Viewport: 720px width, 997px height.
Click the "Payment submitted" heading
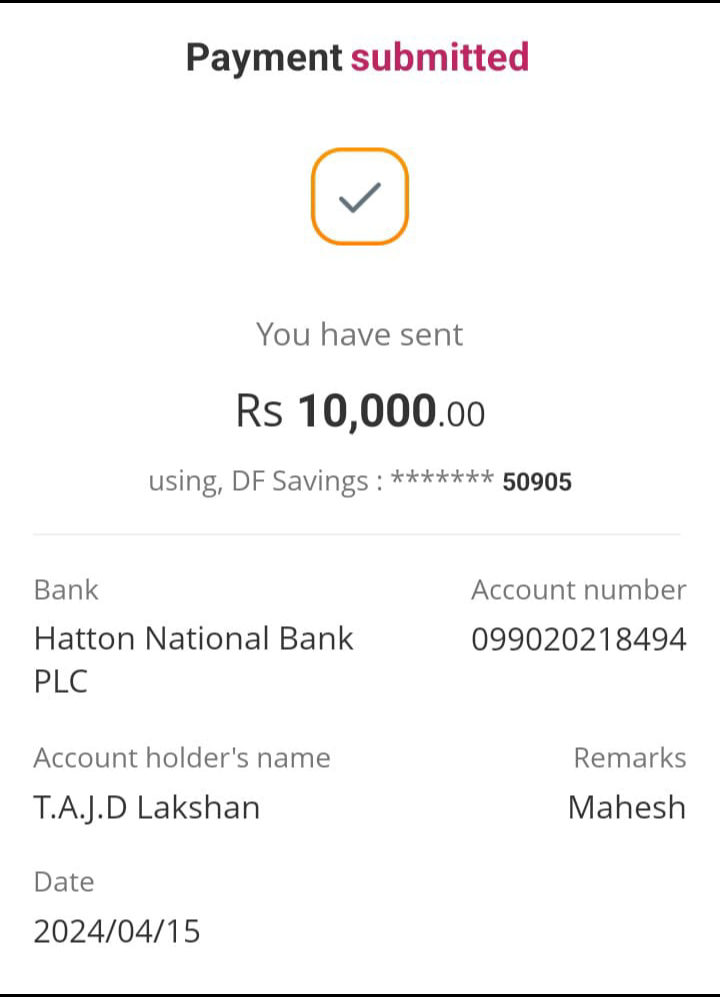click(x=357, y=57)
